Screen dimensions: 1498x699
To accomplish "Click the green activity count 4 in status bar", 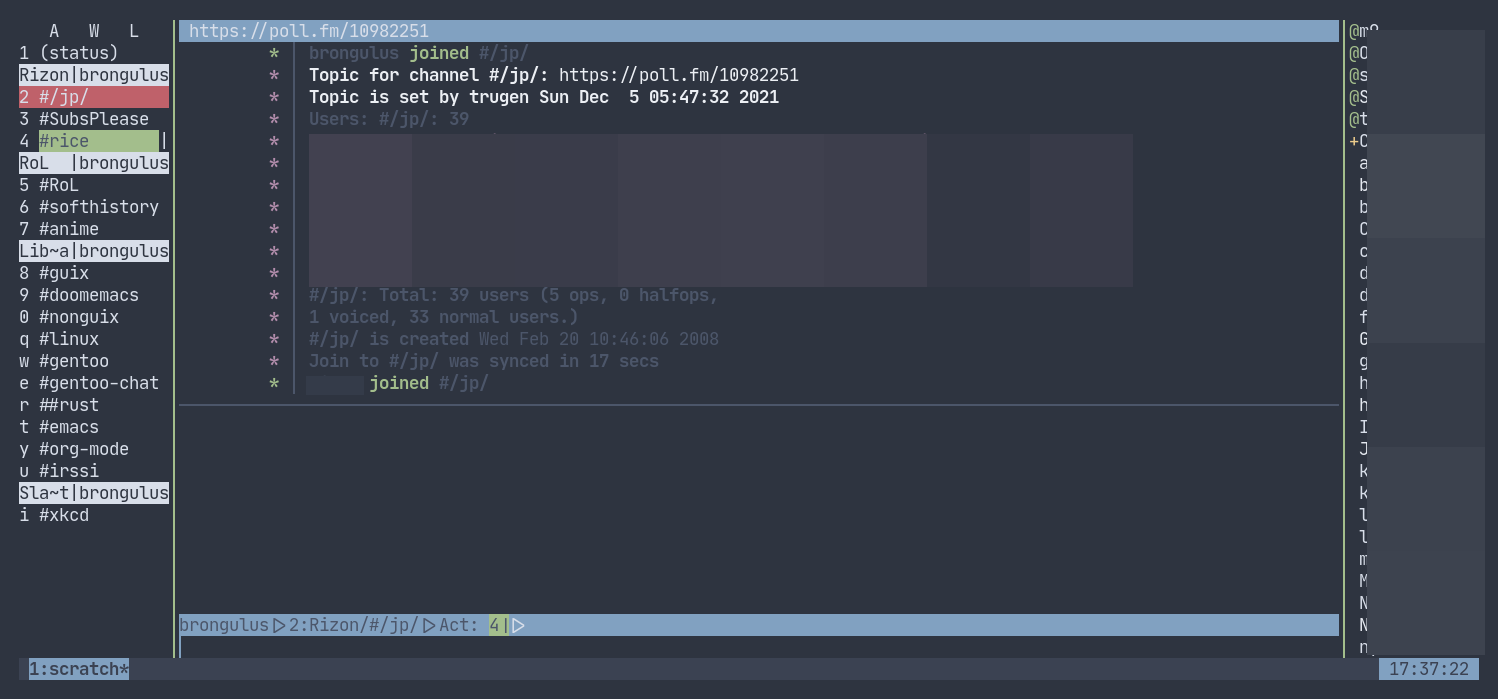I will 494,624.
